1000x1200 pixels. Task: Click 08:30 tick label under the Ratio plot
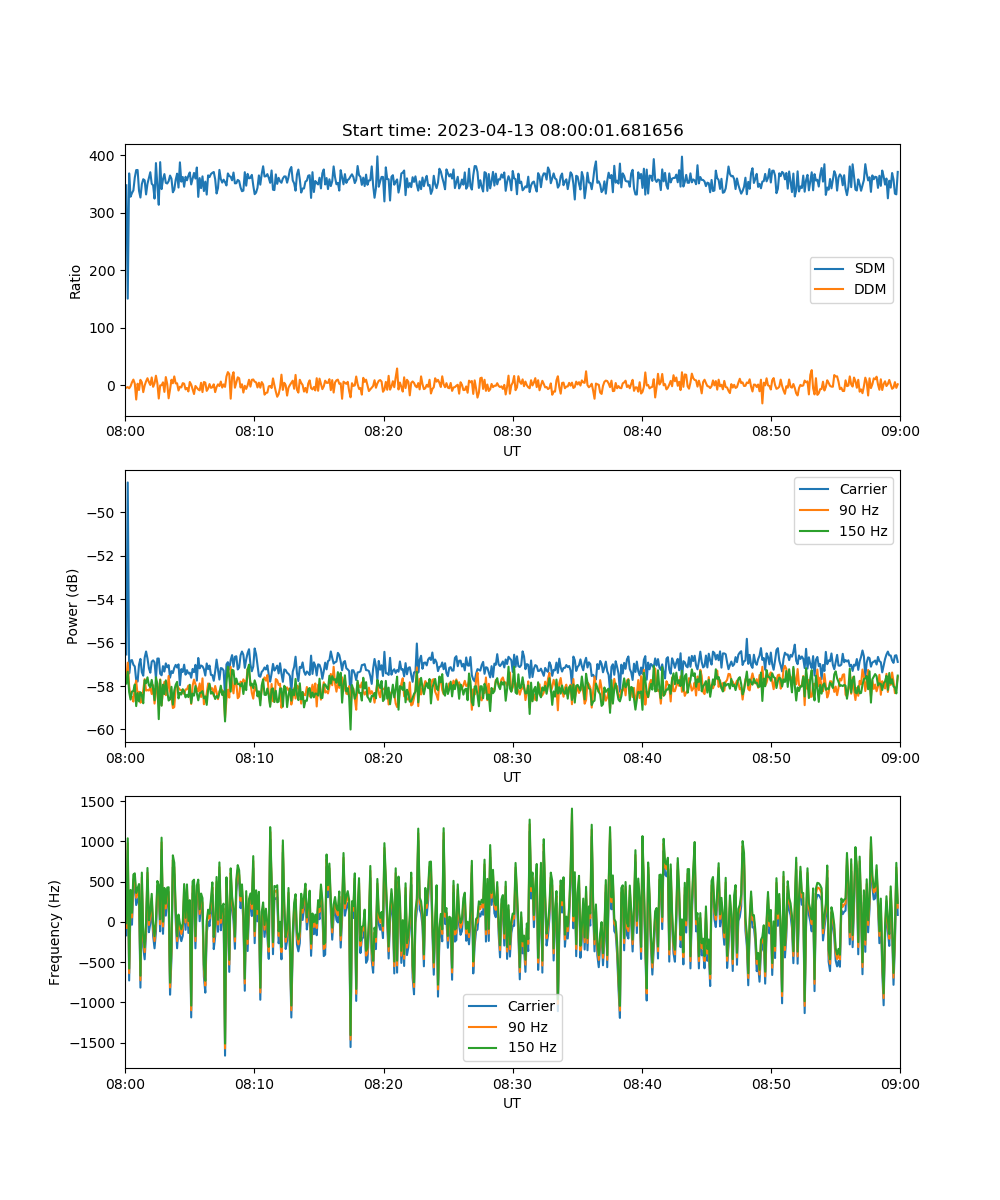tap(512, 432)
